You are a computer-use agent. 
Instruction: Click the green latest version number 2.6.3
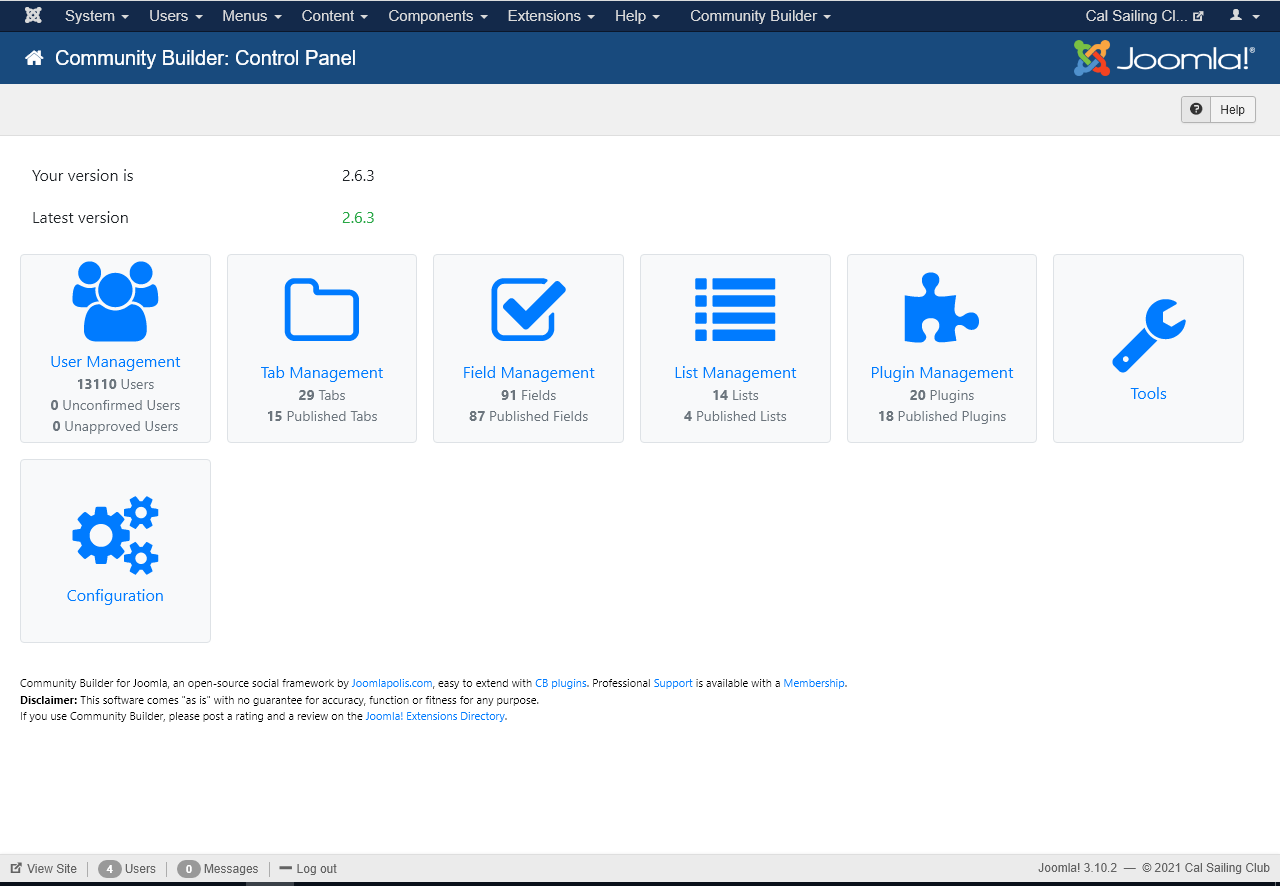[358, 218]
